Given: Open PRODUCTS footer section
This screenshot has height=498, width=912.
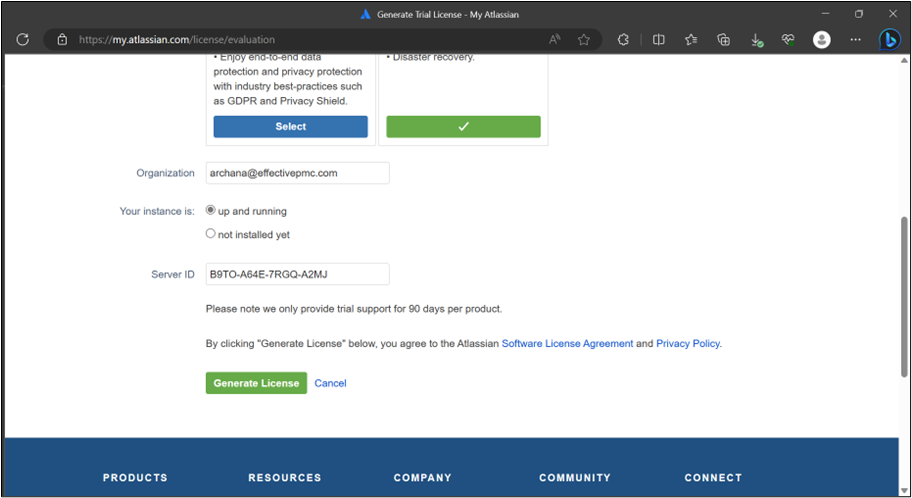Looking at the screenshot, I should tap(135, 478).
